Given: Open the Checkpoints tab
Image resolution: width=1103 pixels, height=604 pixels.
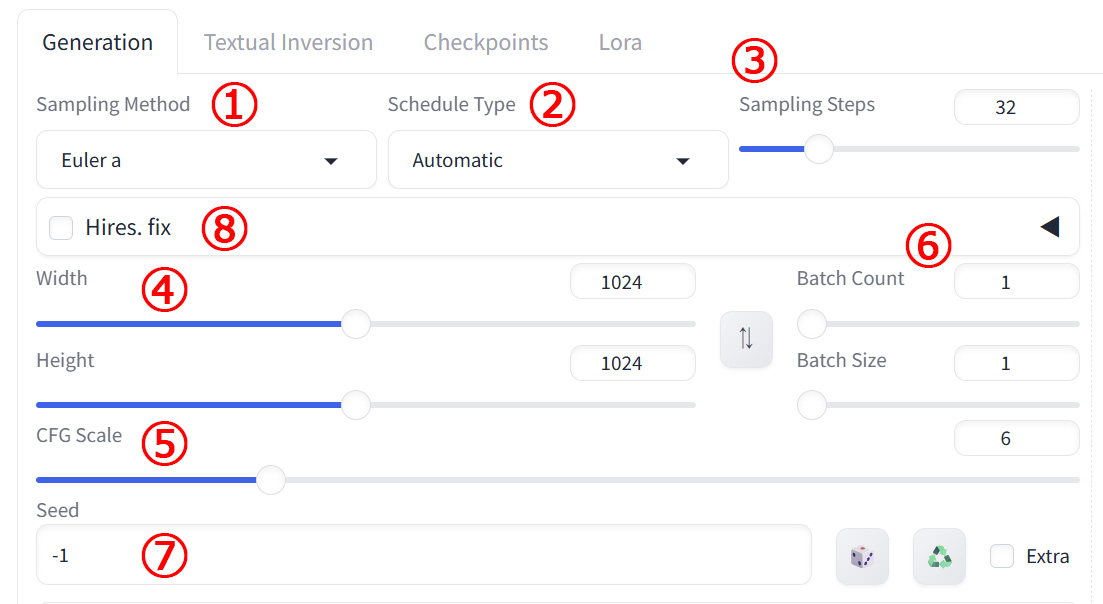Looking at the screenshot, I should click(x=486, y=43).
